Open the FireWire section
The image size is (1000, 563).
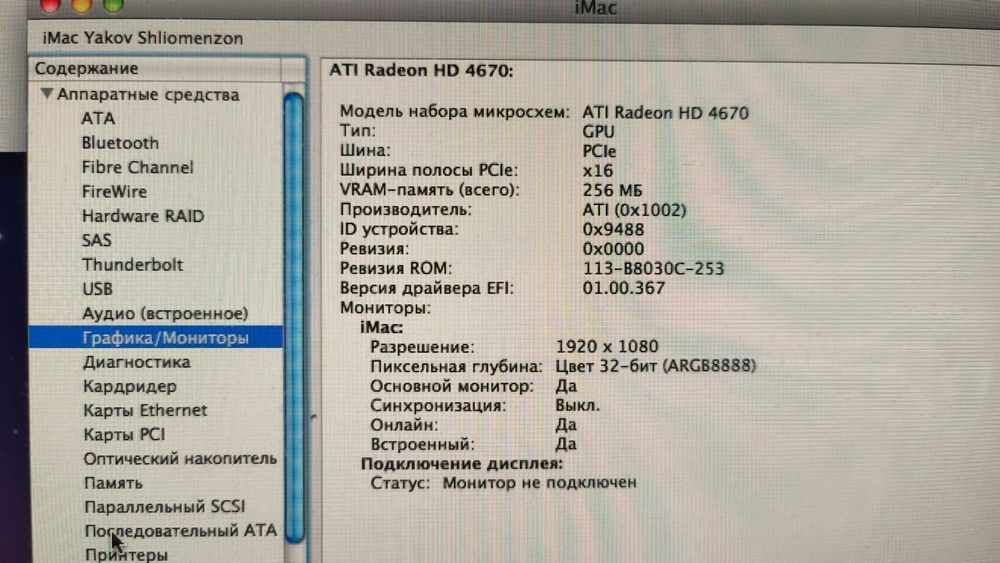click(x=114, y=191)
